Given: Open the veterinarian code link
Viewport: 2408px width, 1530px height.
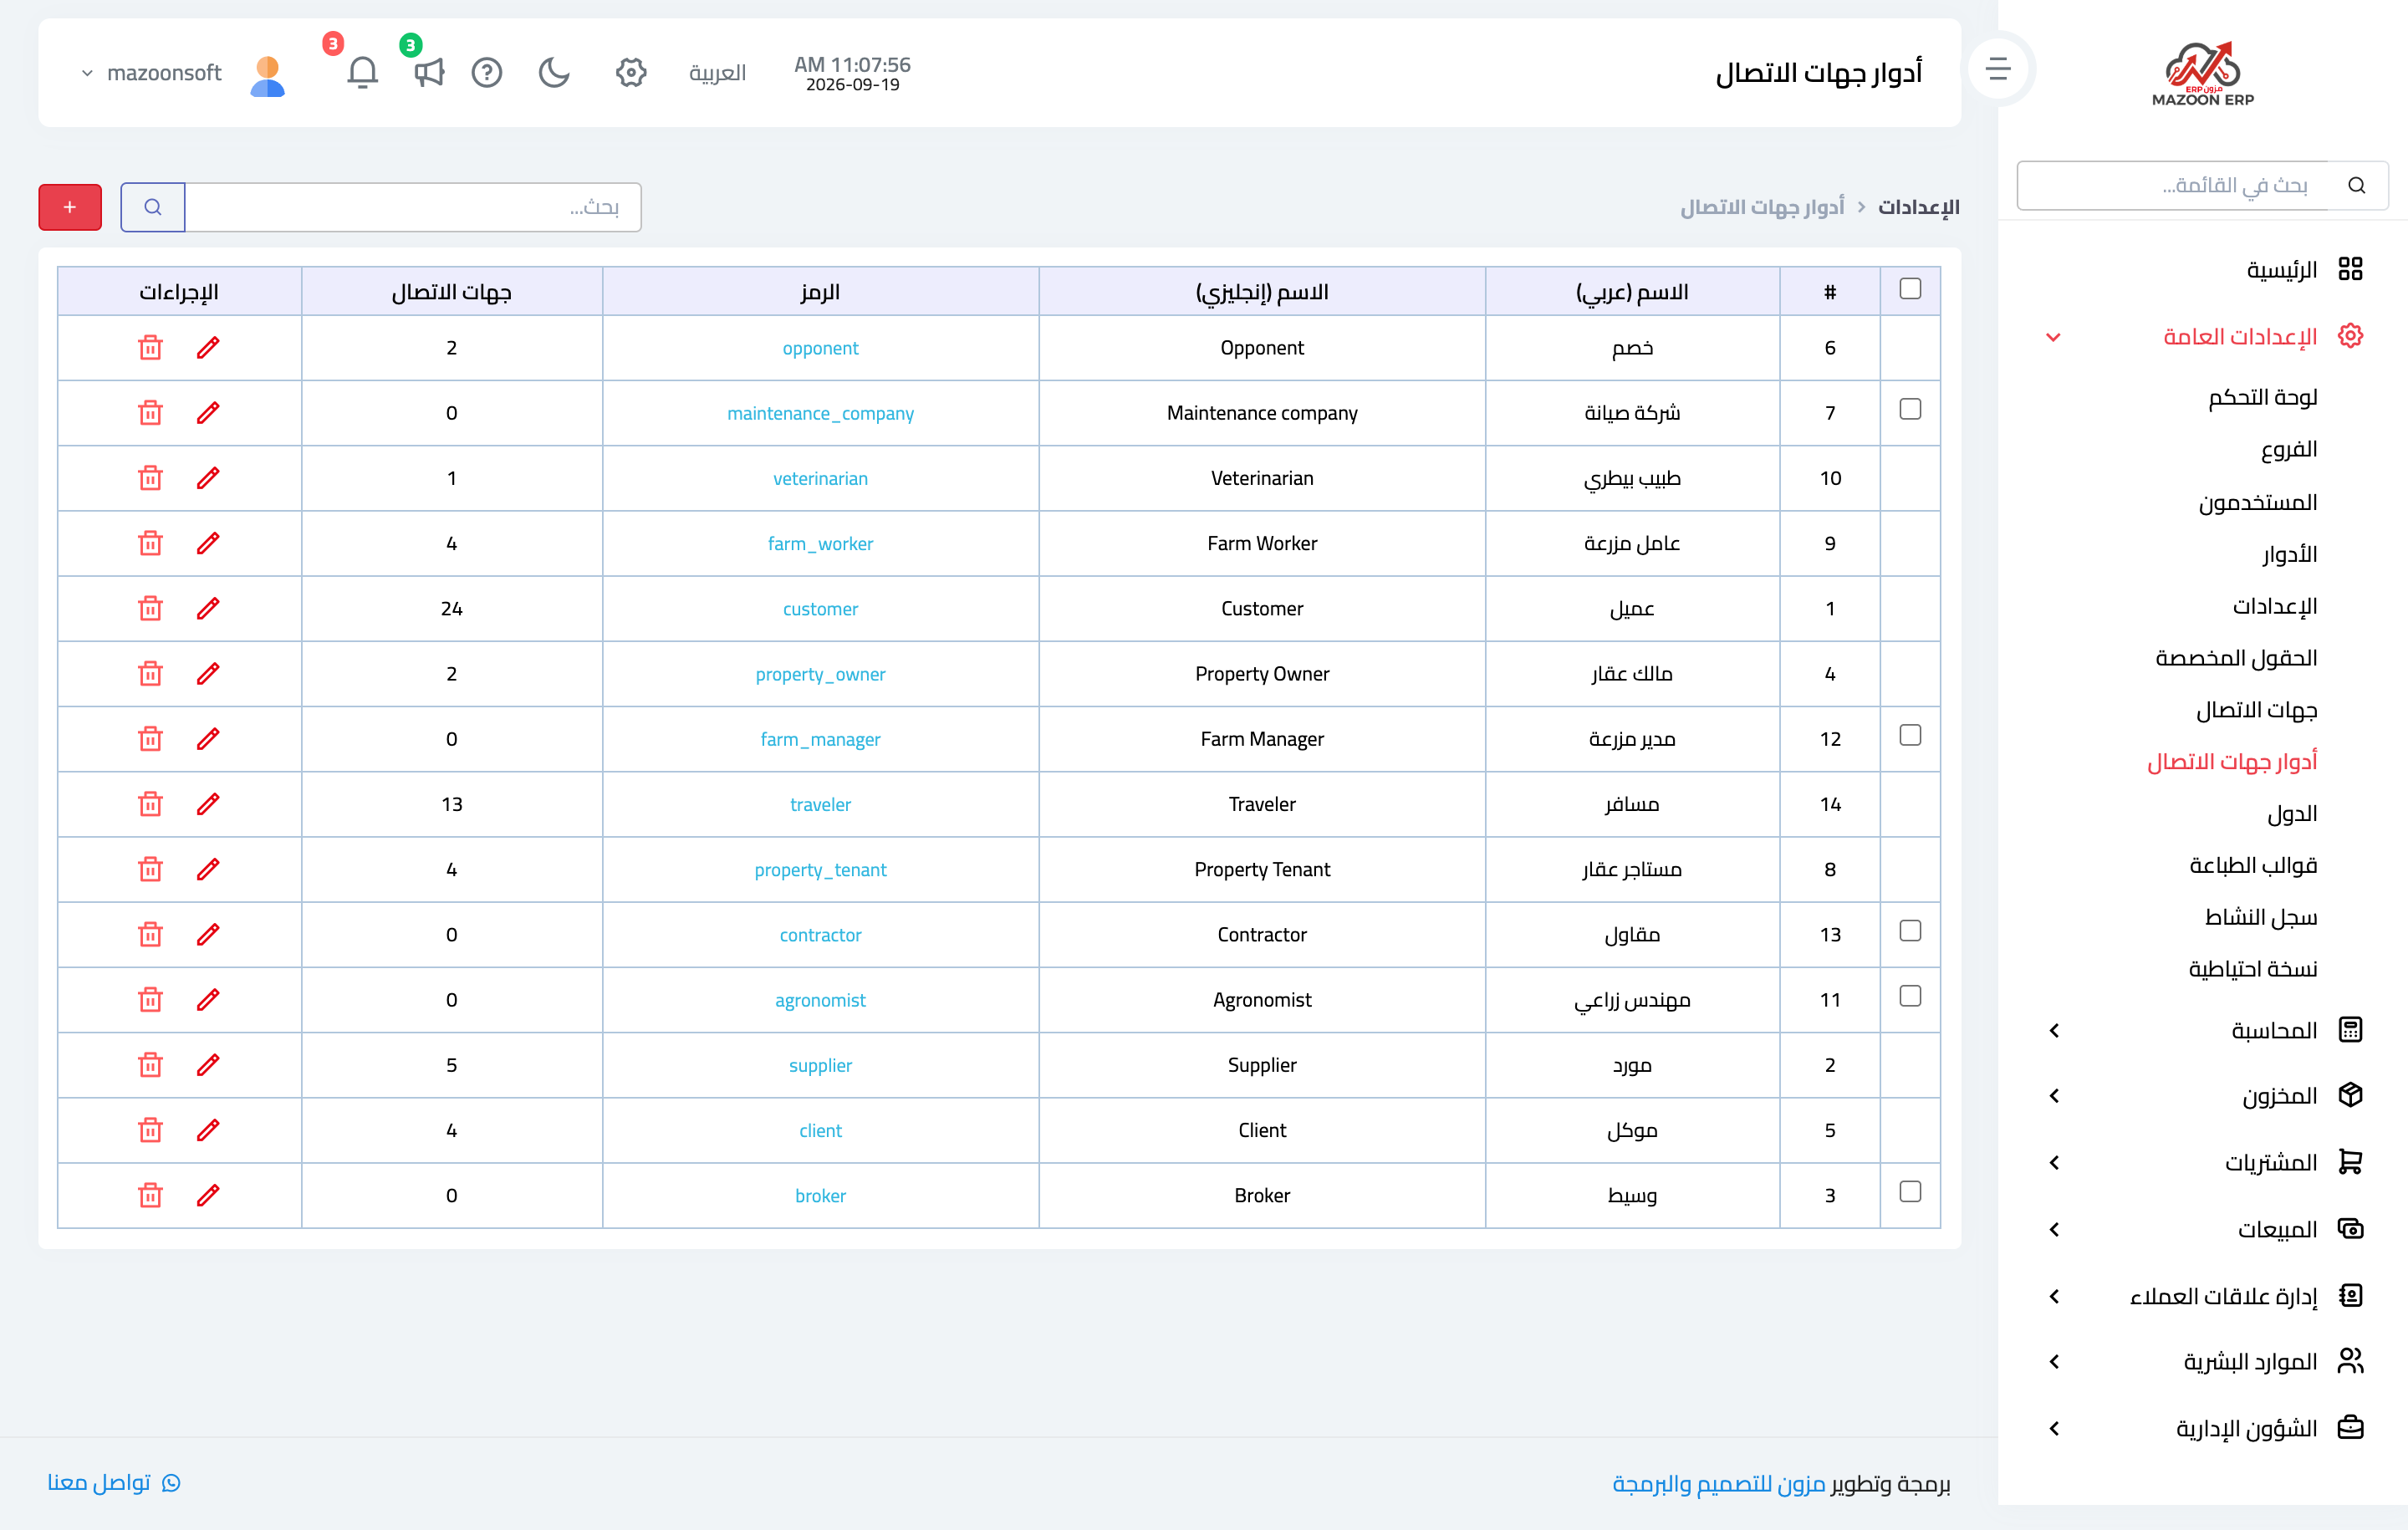Looking at the screenshot, I should 820,478.
